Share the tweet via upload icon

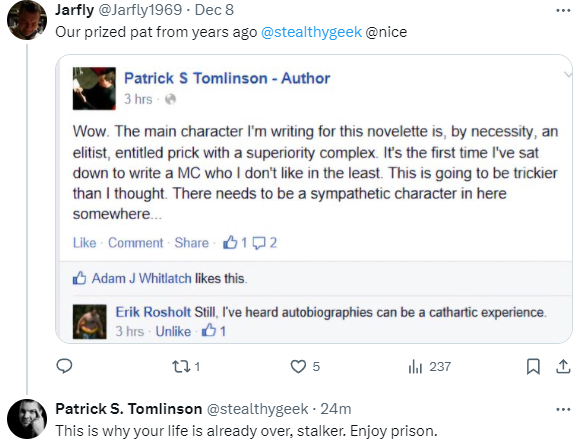point(563,366)
